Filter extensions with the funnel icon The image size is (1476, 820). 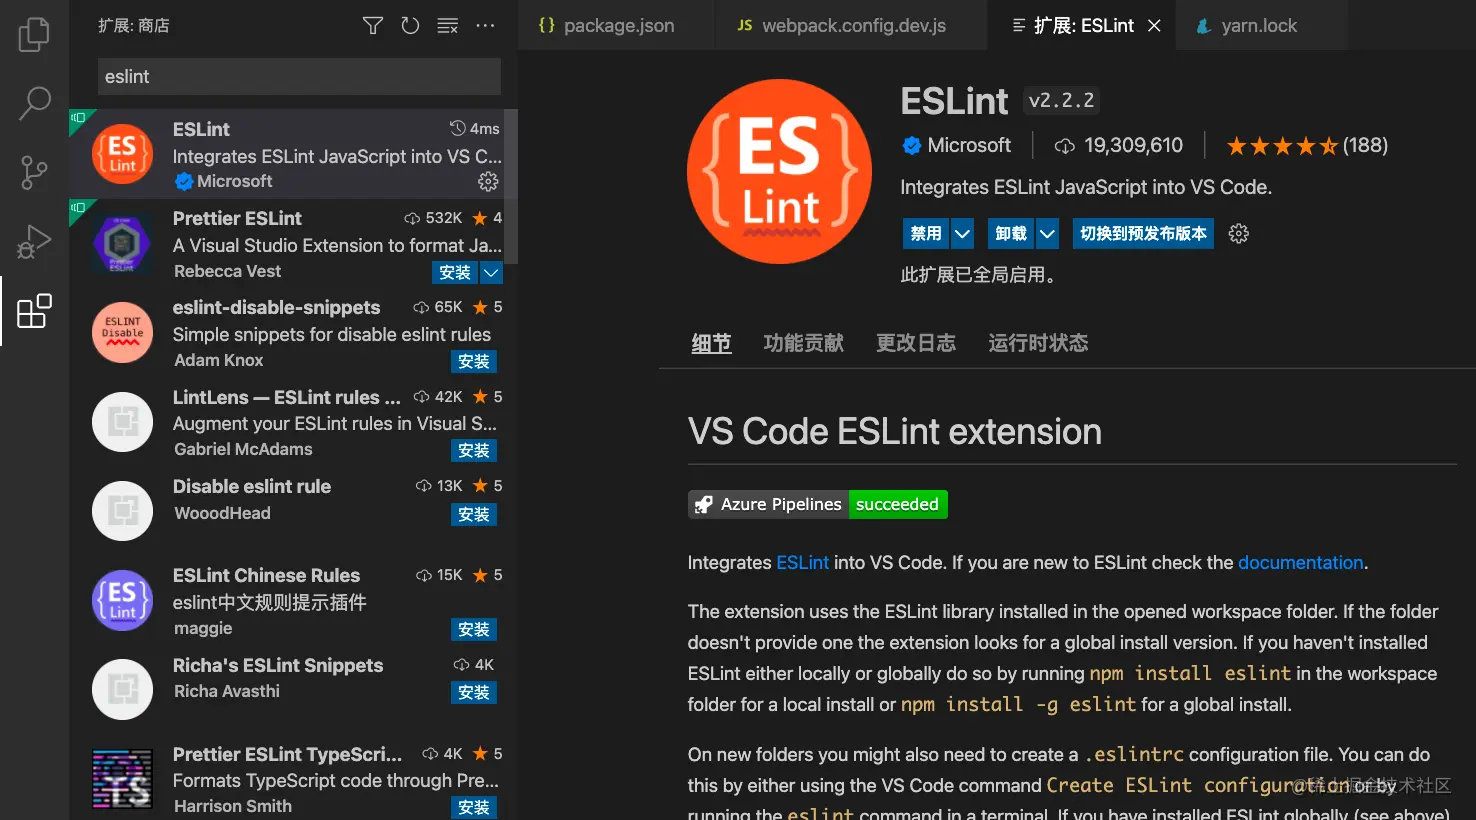point(373,26)
